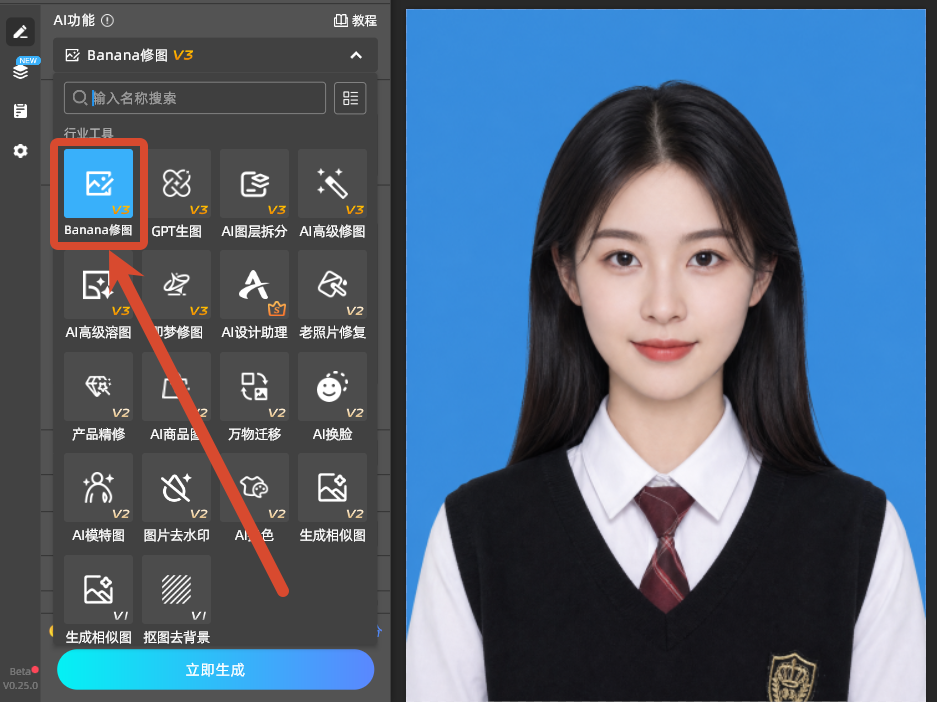Screen dimensions: 937x702
Task: Choose the AI图层拆分 tool
Action: click(255, 183)
